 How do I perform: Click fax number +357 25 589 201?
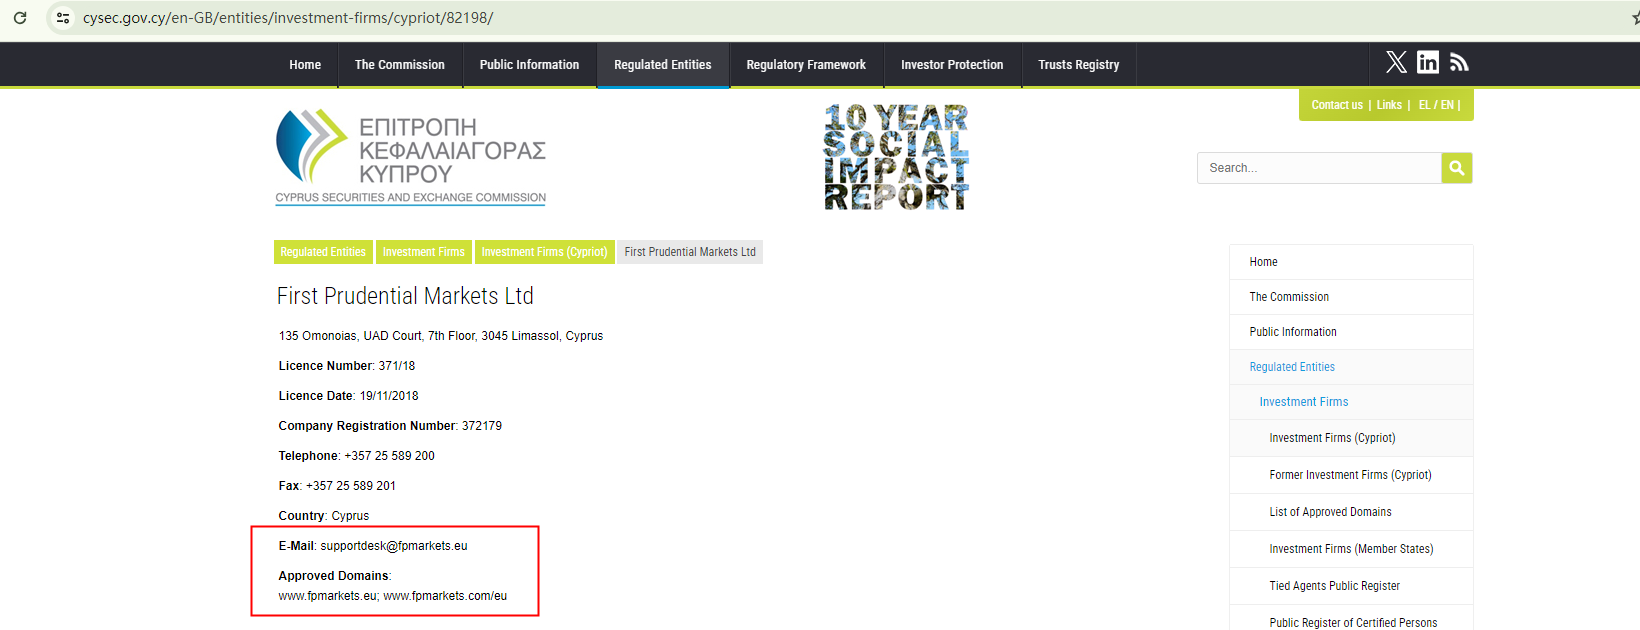coord(351,486)
